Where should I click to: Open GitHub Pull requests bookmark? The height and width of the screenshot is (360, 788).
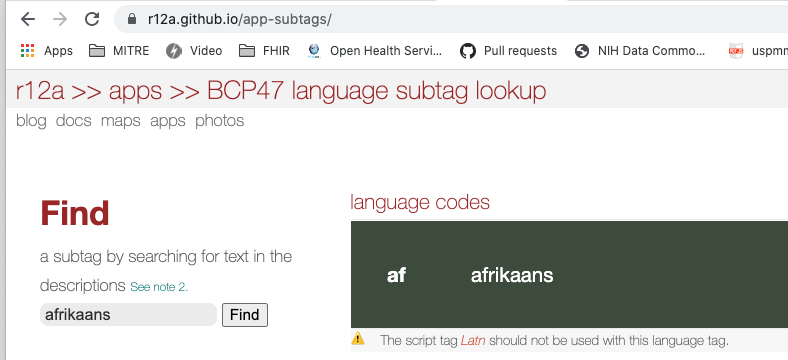(509, 51)
